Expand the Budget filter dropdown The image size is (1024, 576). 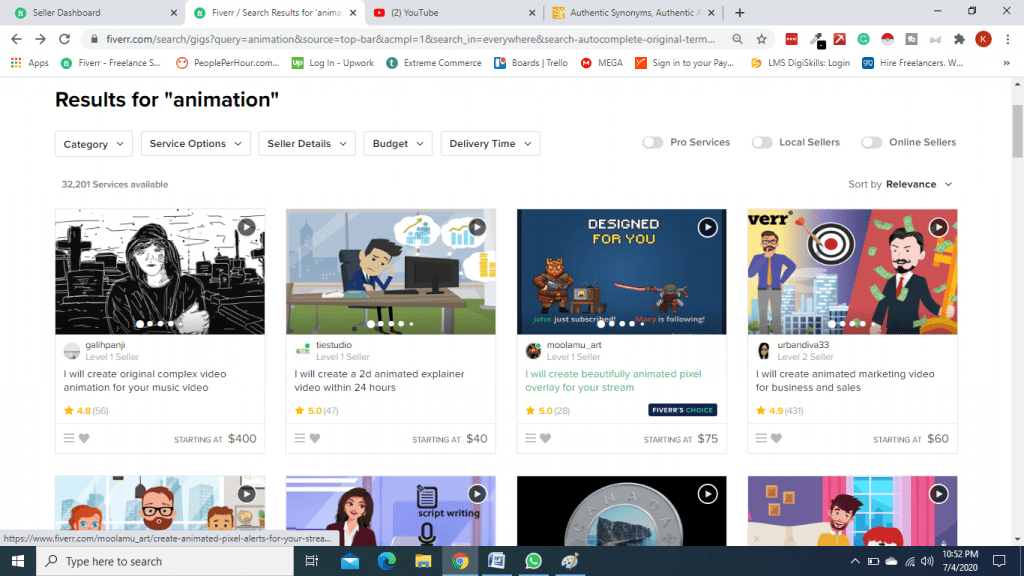[x=398, y=144]
